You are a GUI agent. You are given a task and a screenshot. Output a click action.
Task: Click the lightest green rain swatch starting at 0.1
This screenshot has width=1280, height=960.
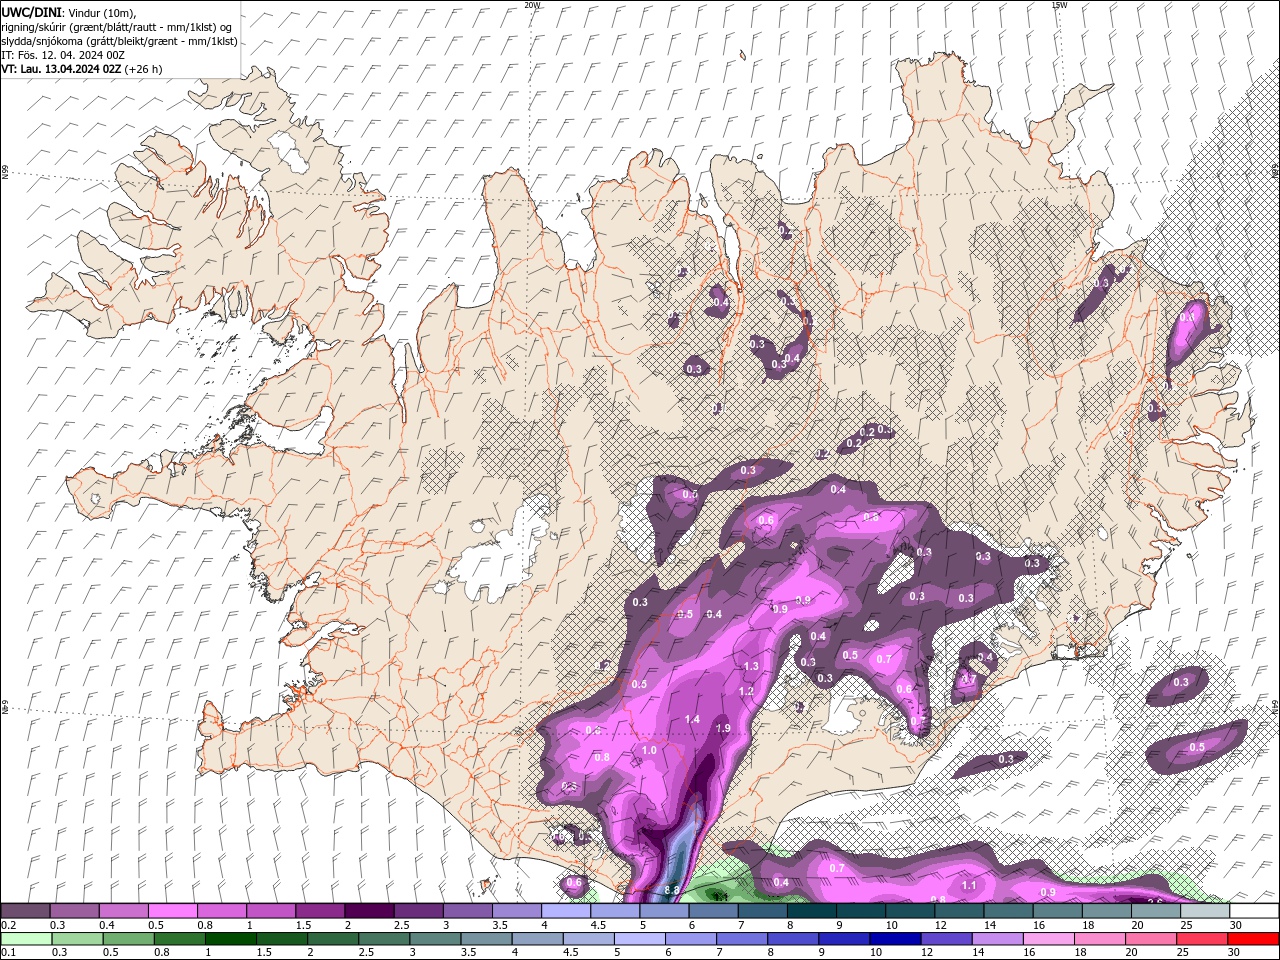pyautogui.click(x=26, y=939)
